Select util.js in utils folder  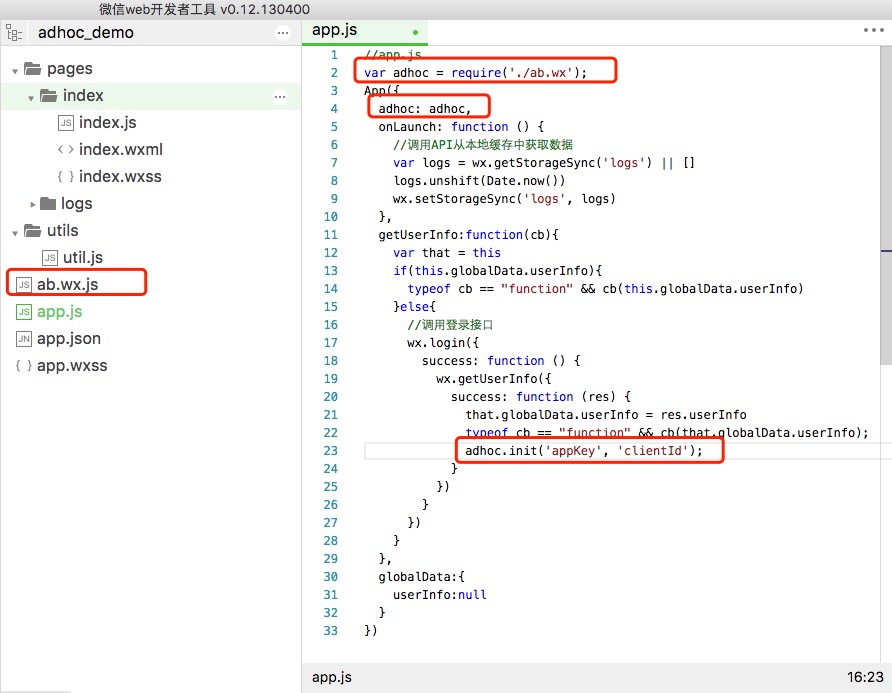point(83,258)
